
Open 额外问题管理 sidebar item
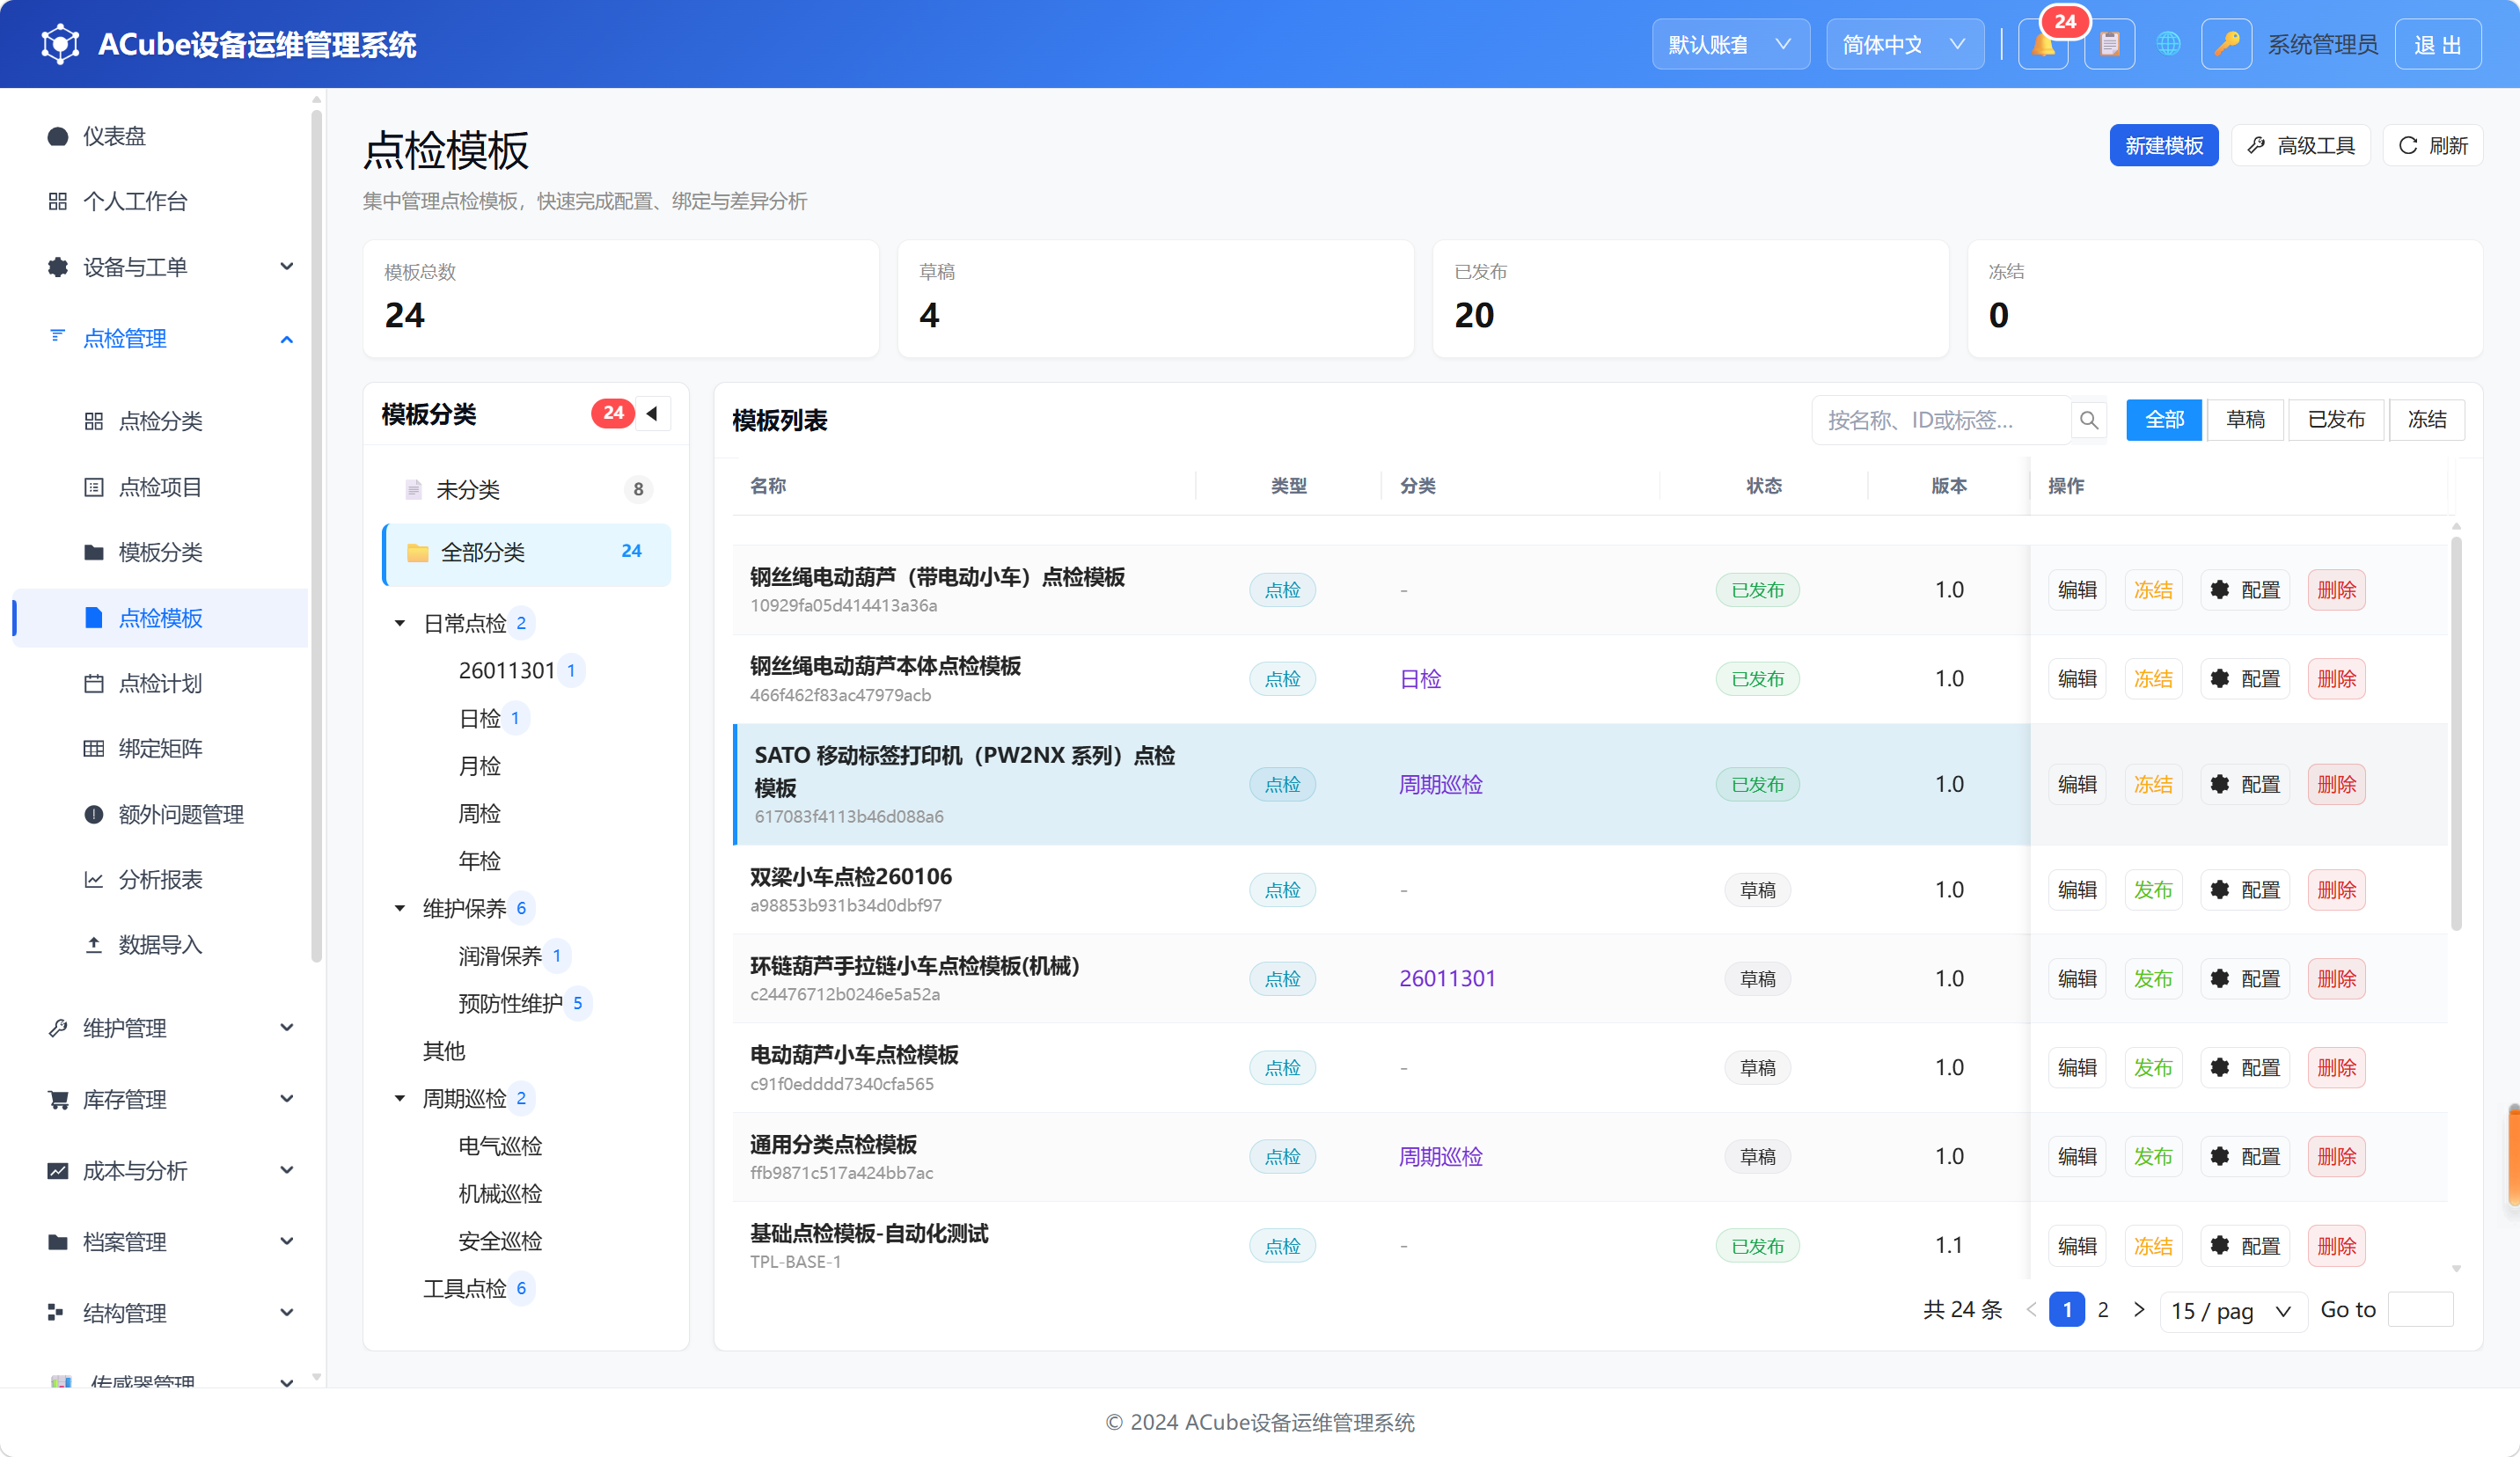tap(160, 814)
